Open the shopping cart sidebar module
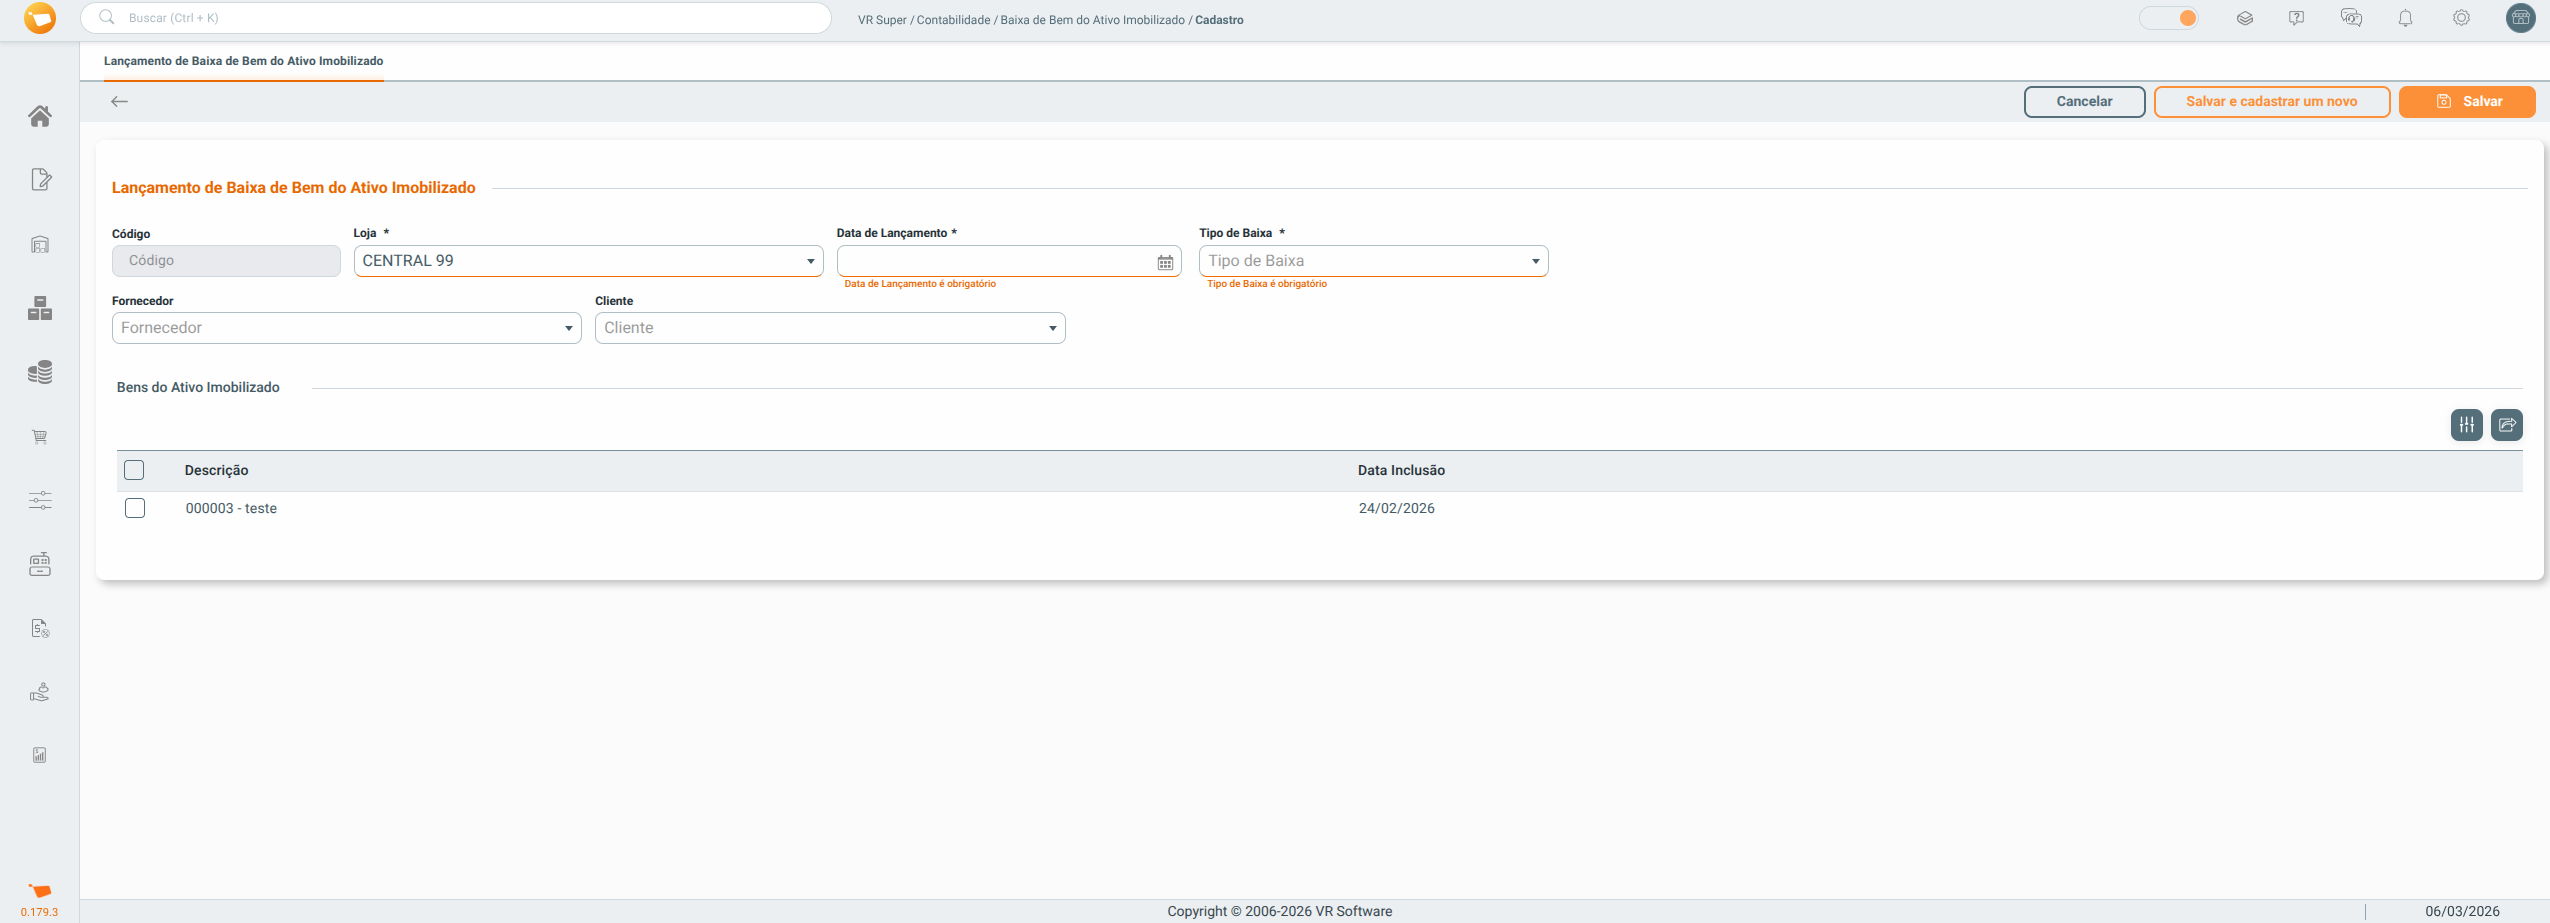 (40, 437)
